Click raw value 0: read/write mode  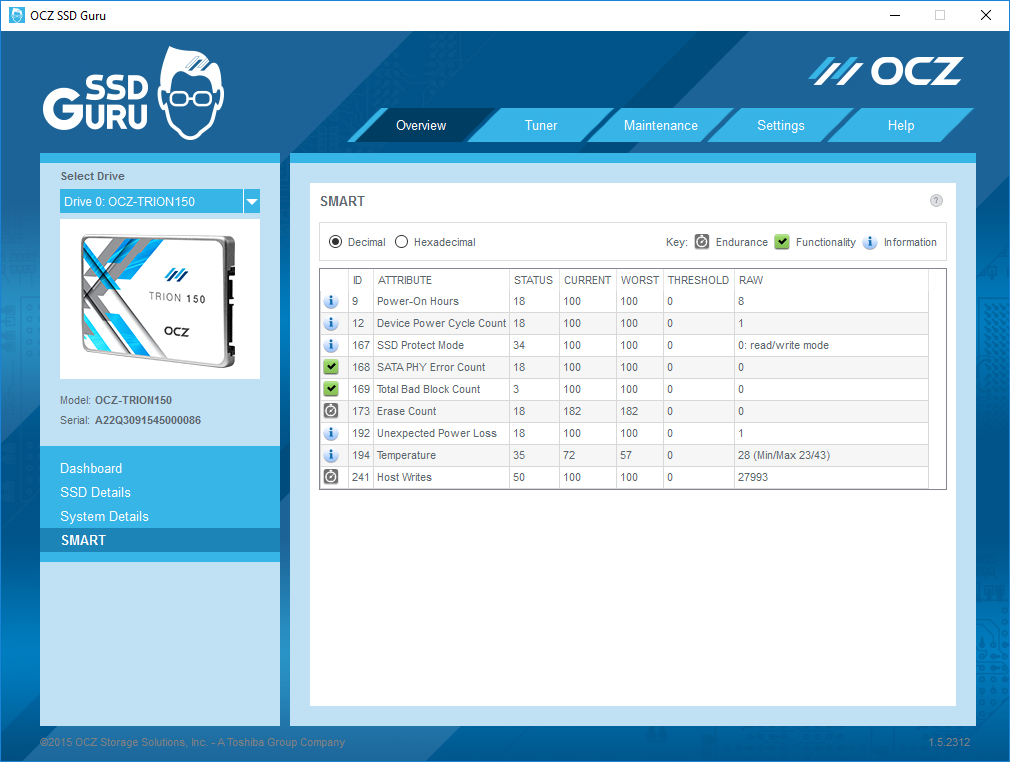tap(783, 345)
